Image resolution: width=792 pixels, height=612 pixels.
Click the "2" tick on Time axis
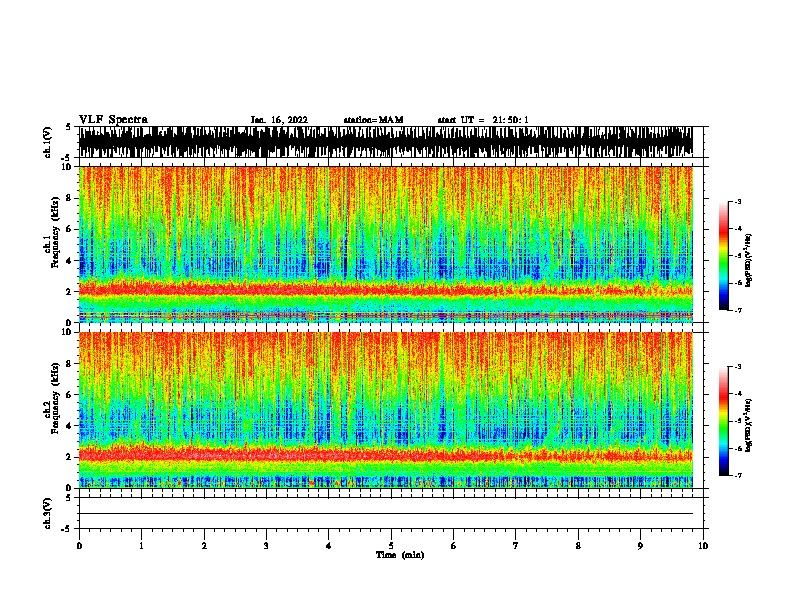pyautogui.click(x=204, y=546)
